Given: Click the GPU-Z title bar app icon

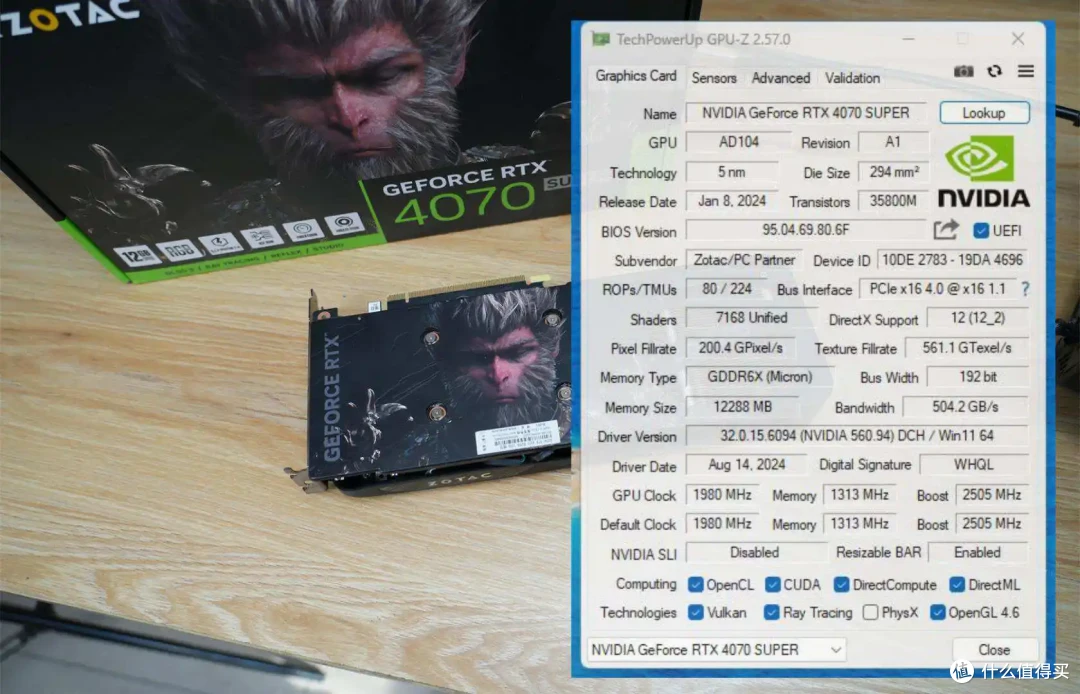Looking at the screenshot, I should 601,39.
